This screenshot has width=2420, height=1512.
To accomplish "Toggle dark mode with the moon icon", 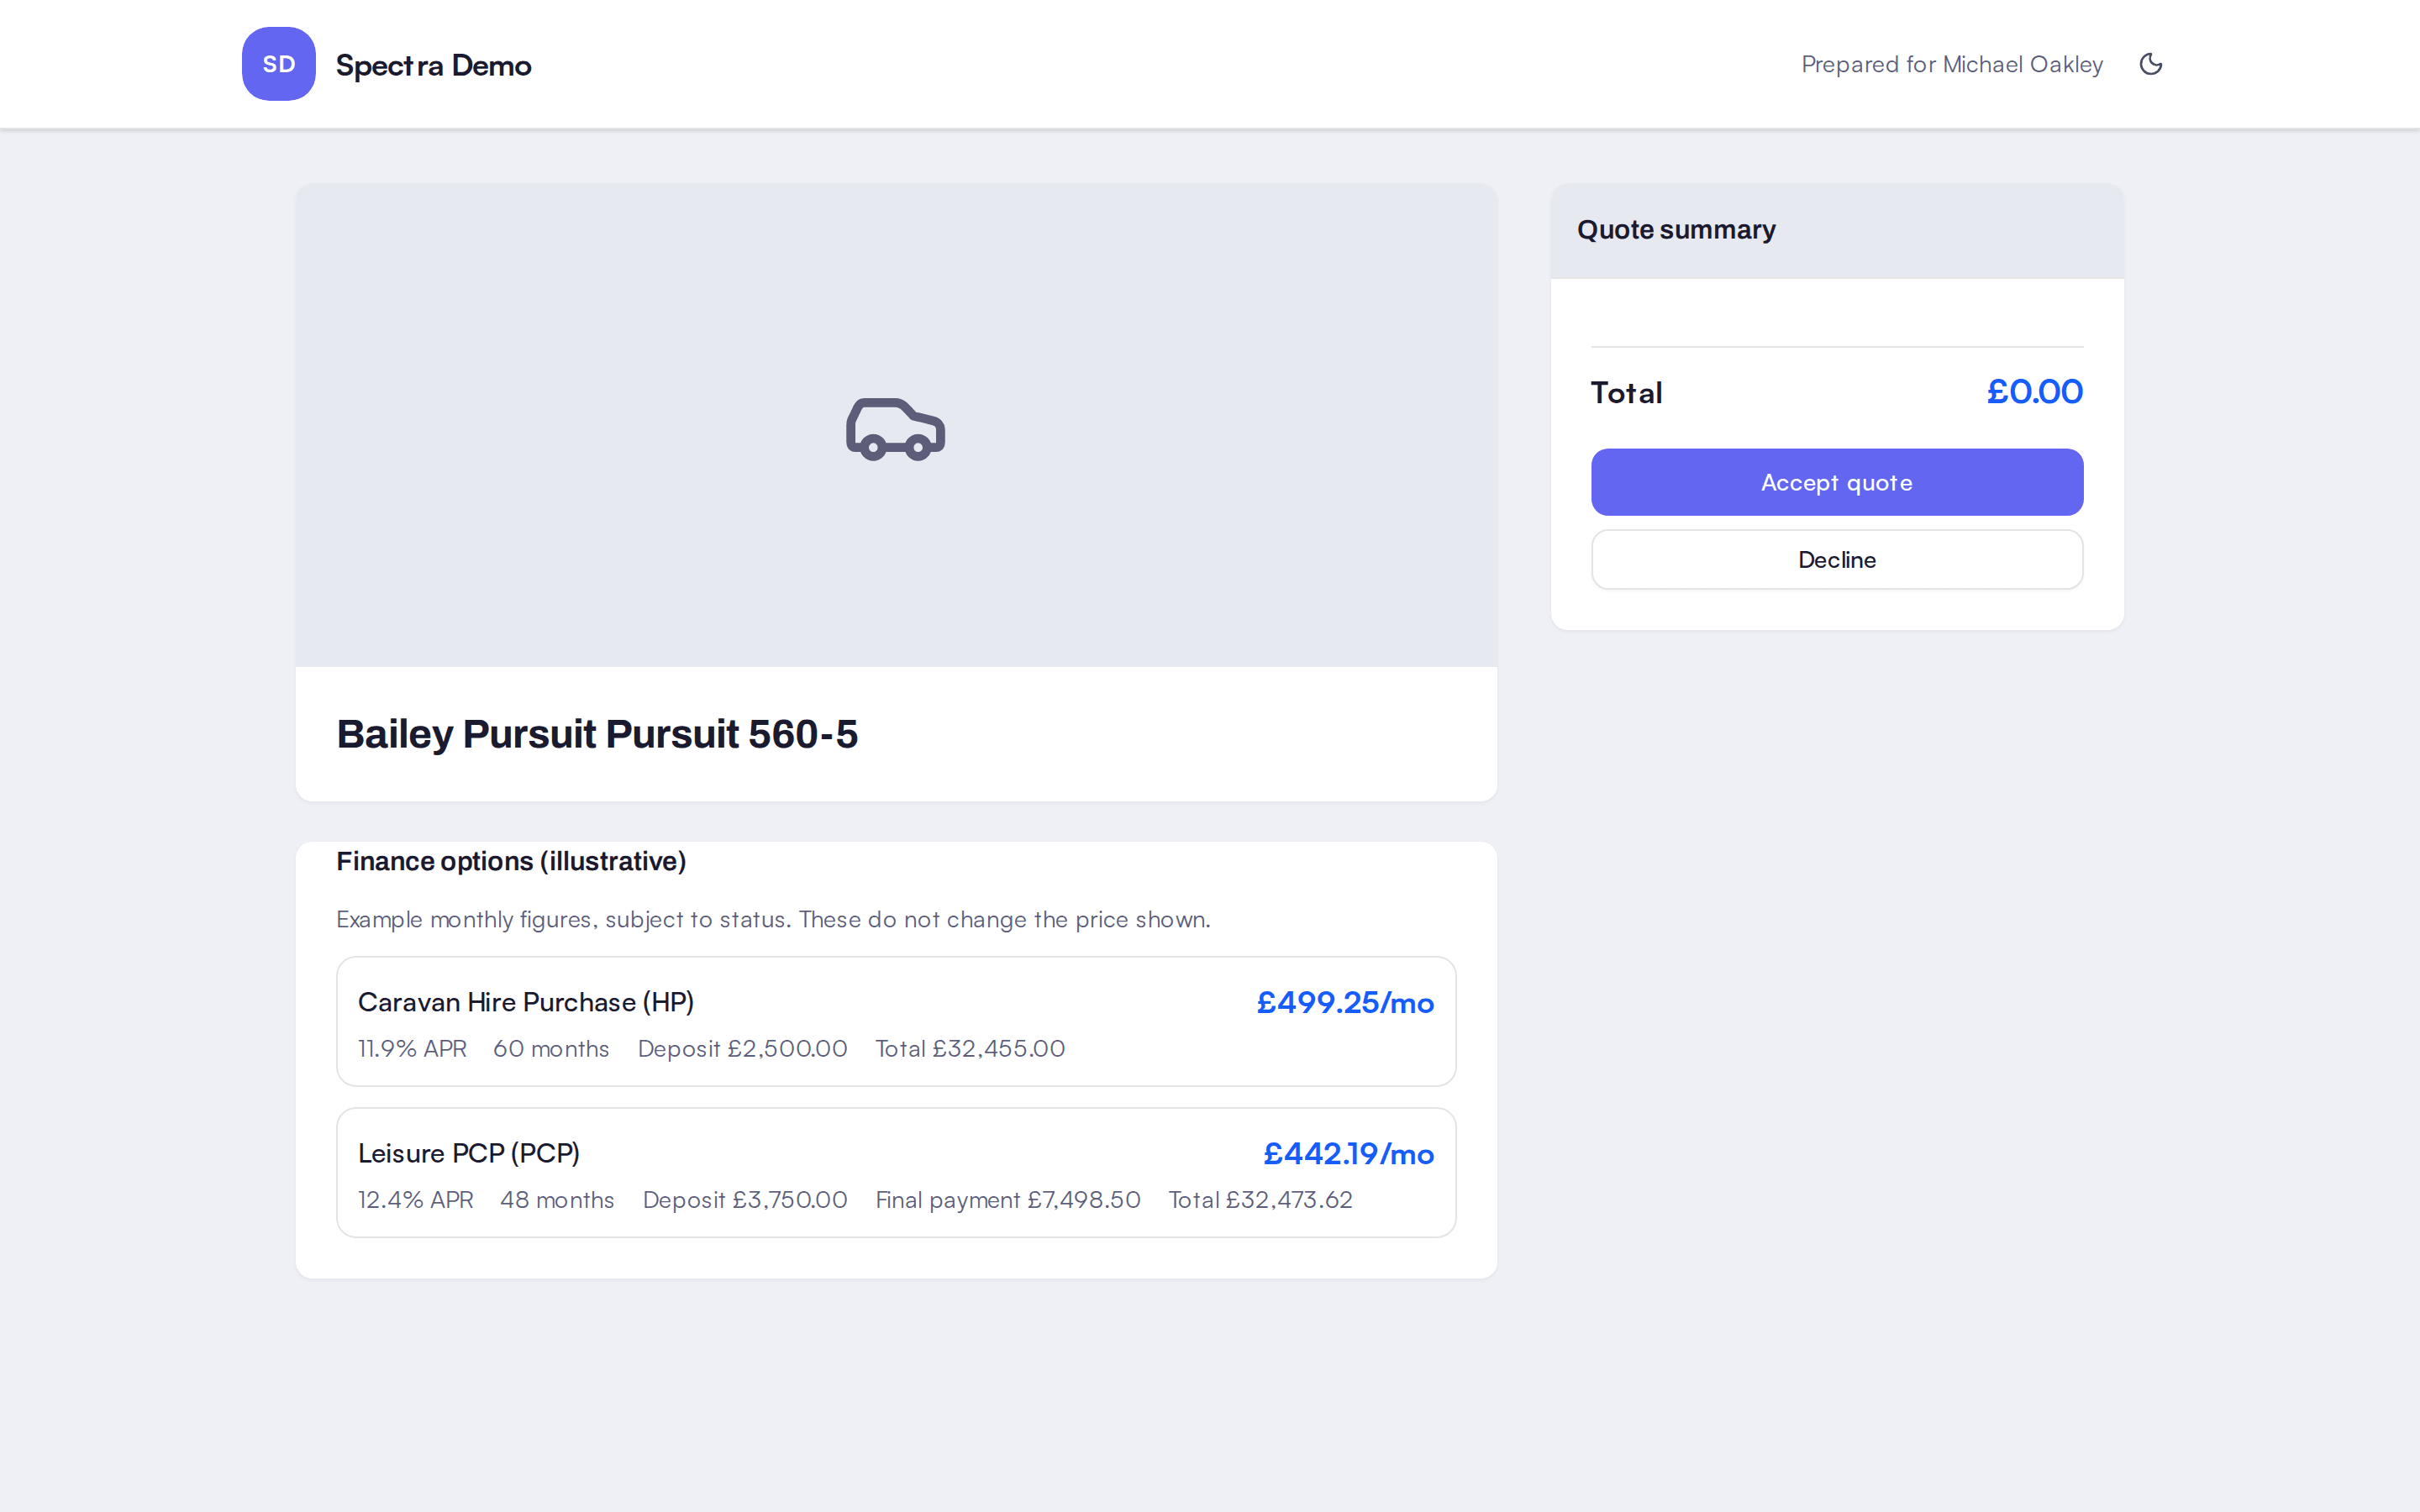I will pos(2150,64).
